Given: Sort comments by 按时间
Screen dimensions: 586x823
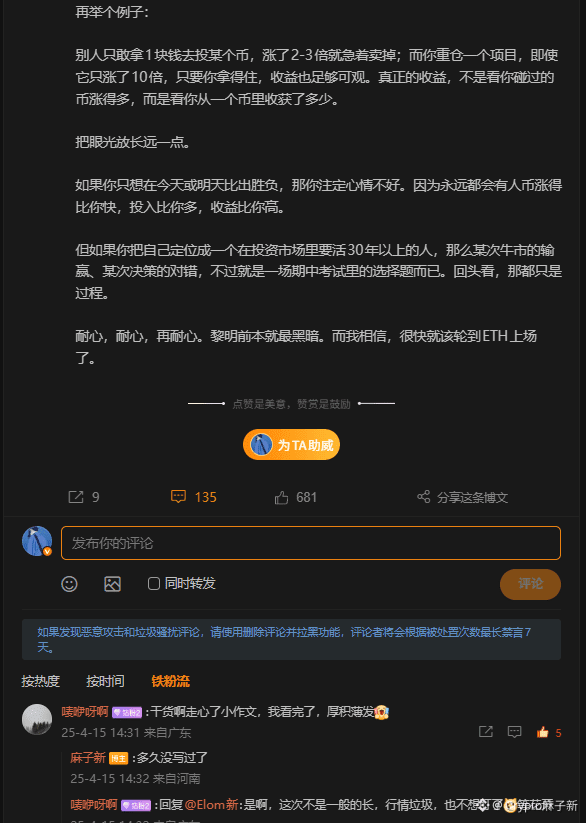Looking at the screenshot, I should [x=106, y=681].
